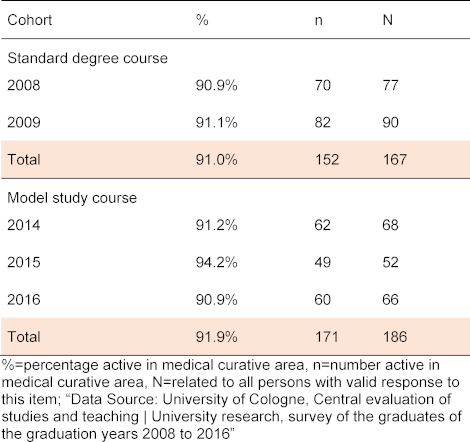The image size is (470, 442).
Task: Select the 2008 cohort row label
Action: click(24, 85)
